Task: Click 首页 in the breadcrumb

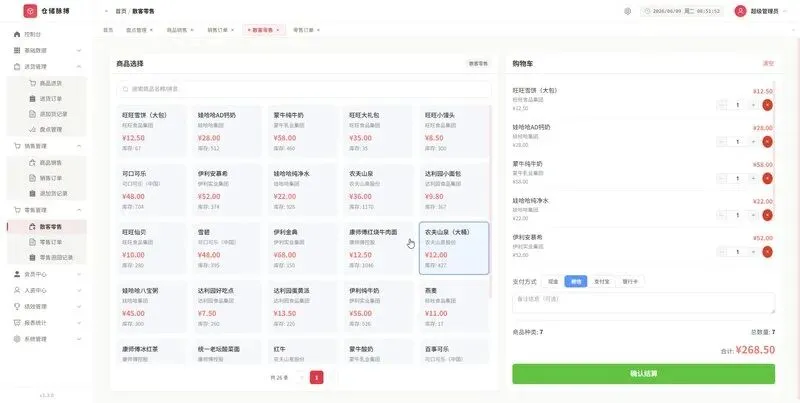Action: [120, 11]
